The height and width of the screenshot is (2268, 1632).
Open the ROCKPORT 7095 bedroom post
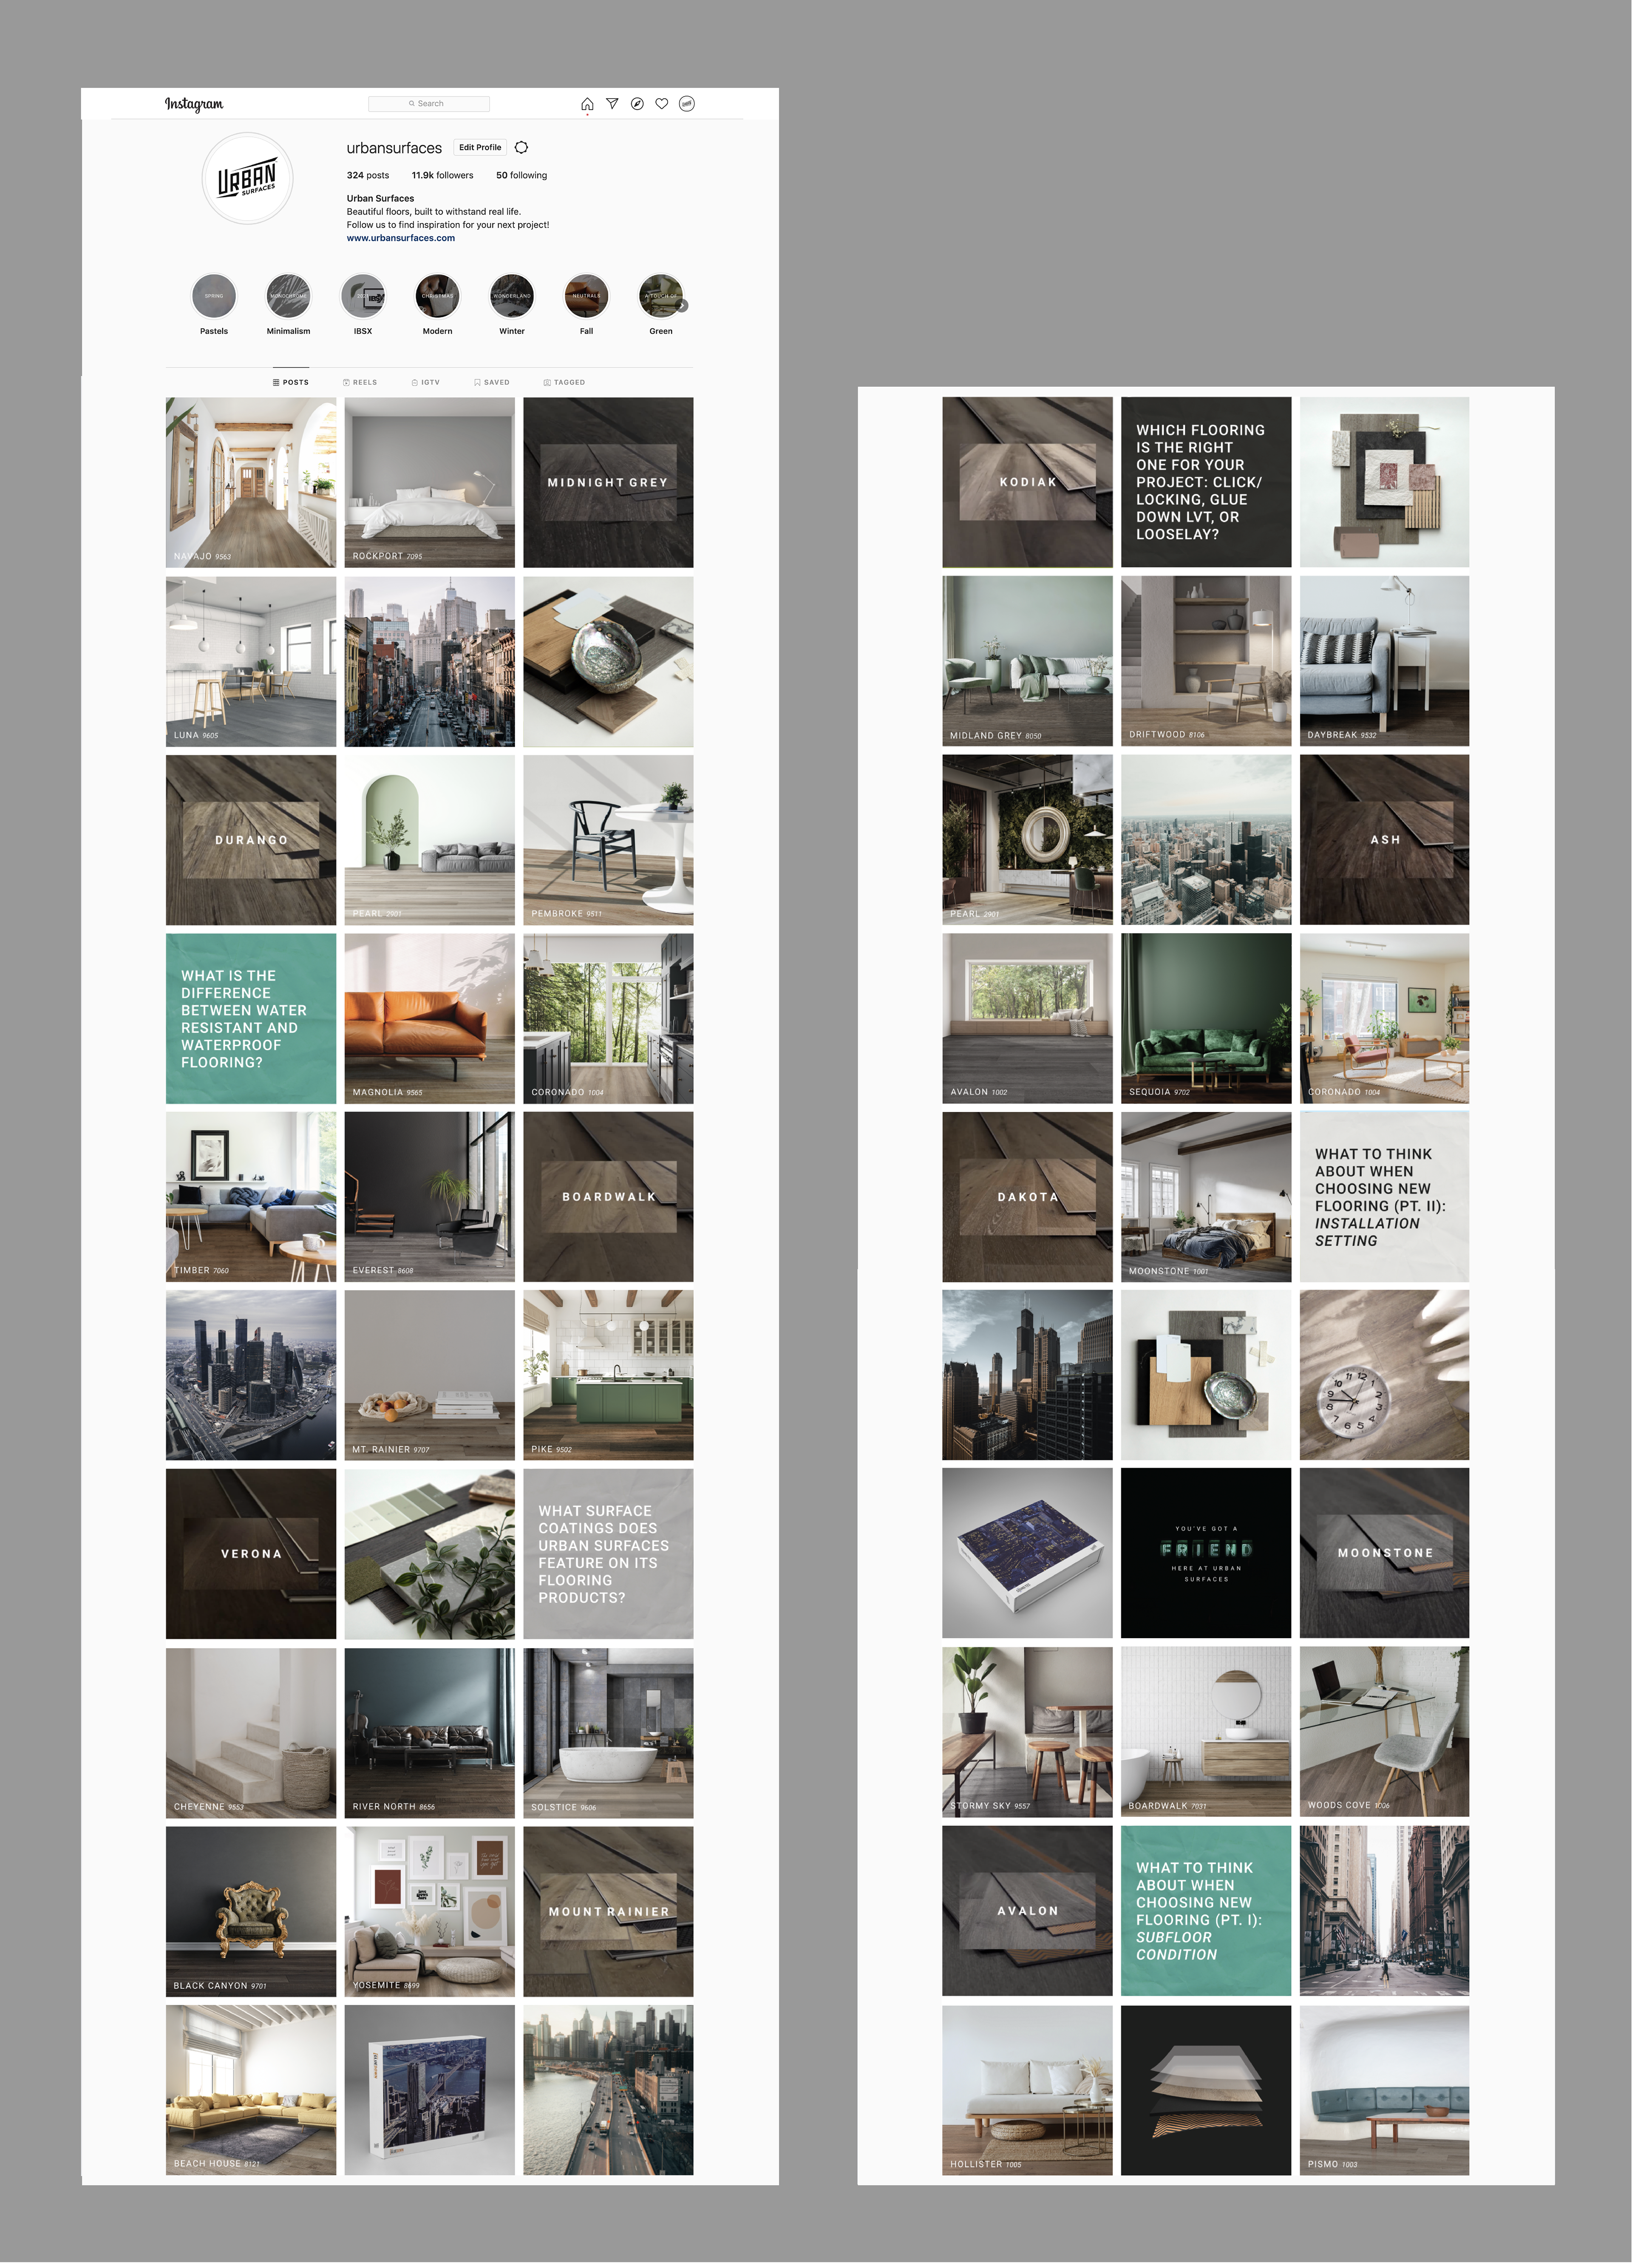(430, 483)
